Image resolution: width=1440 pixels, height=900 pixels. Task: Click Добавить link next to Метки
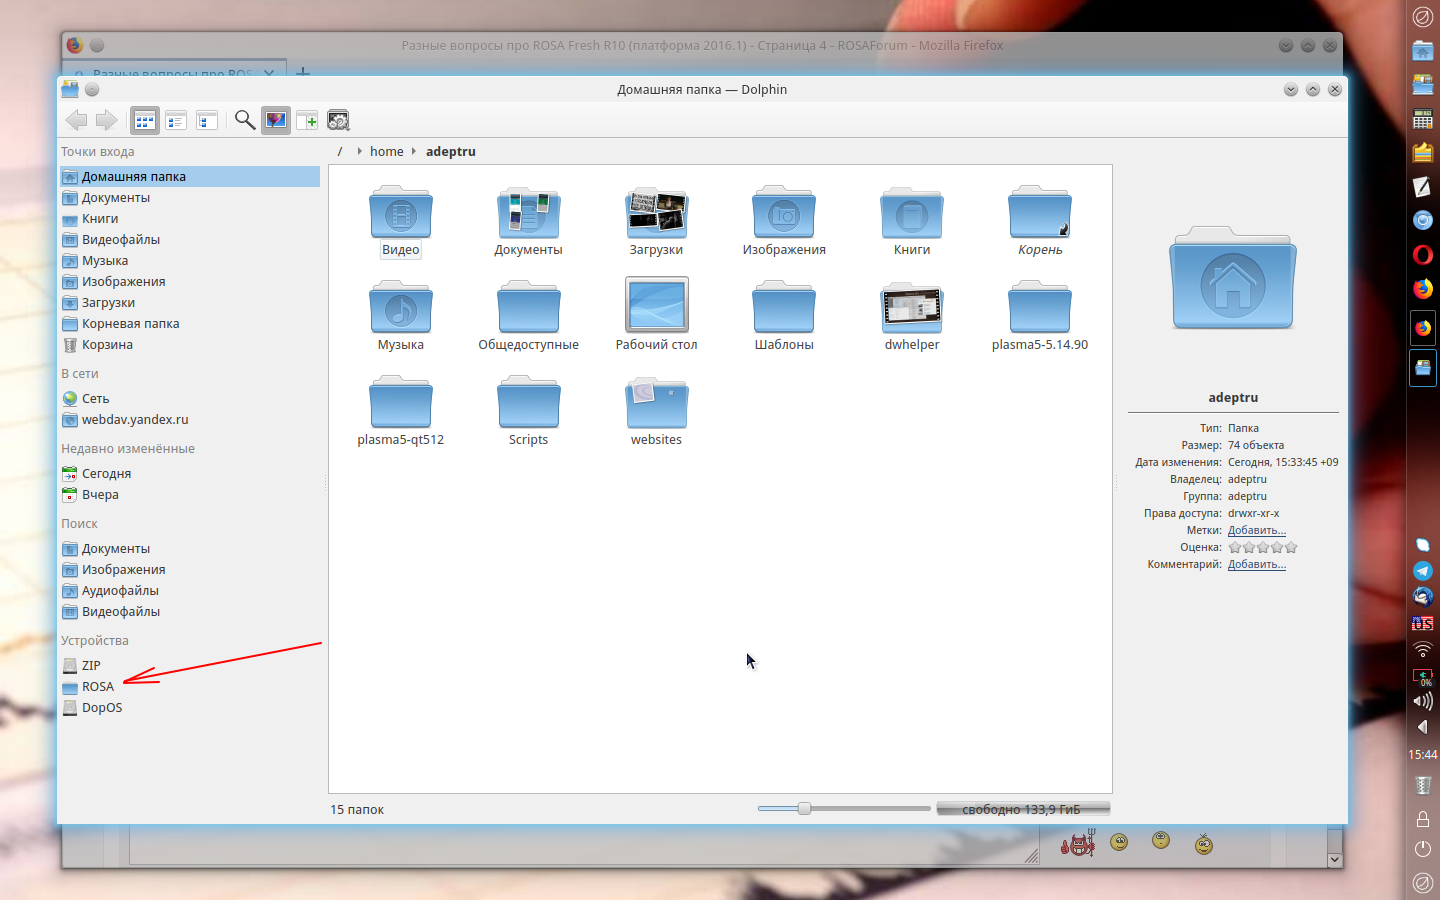click(1256, 531)
